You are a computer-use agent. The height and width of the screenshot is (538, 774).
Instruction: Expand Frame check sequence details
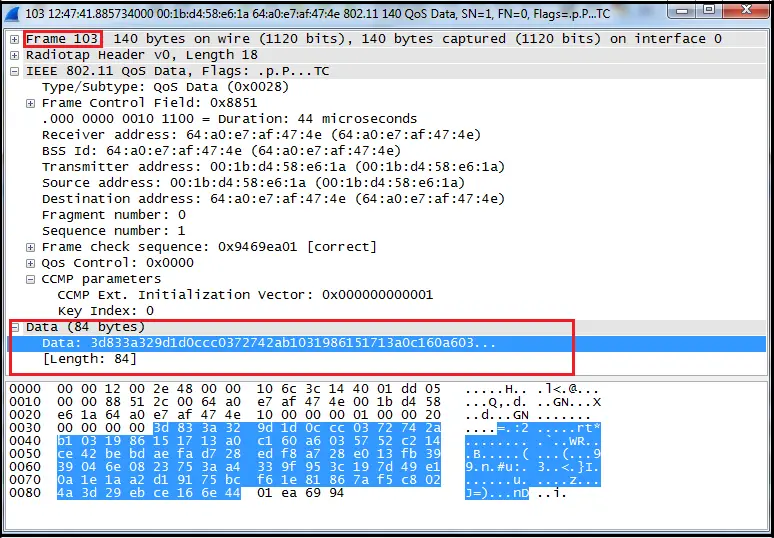point(31,247)
